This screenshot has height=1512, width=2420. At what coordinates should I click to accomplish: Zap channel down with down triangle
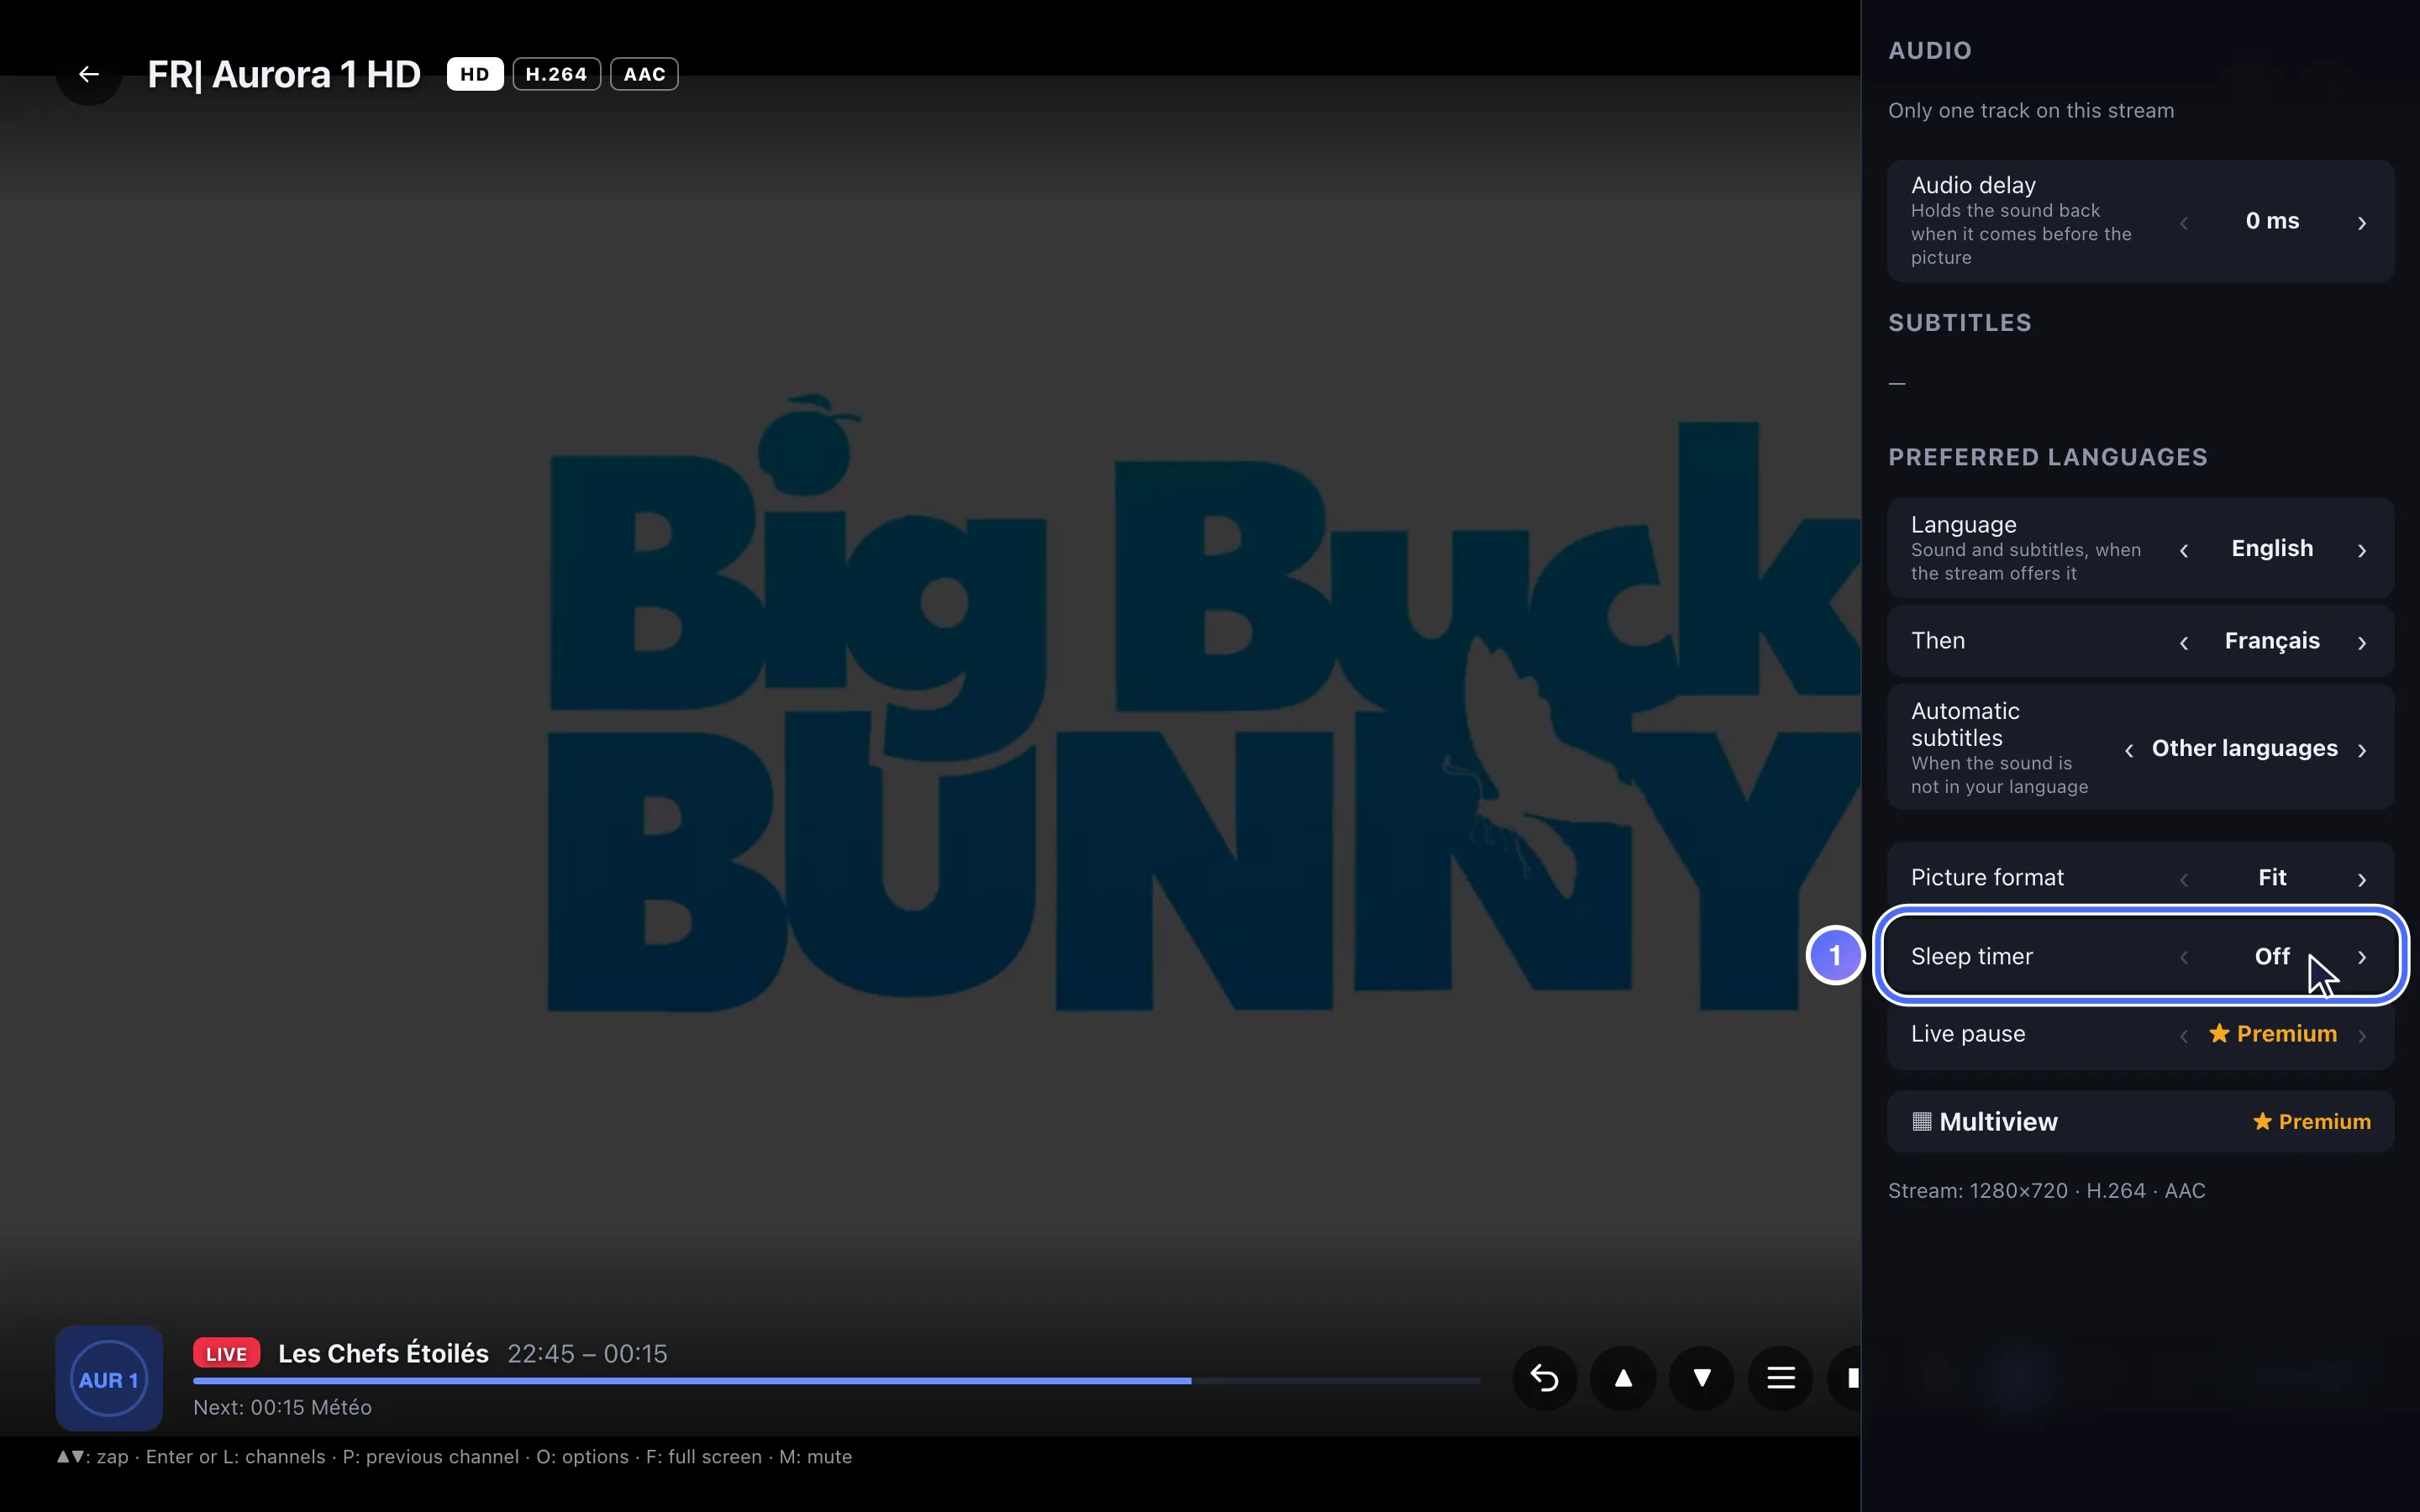click(1701, 1378)
